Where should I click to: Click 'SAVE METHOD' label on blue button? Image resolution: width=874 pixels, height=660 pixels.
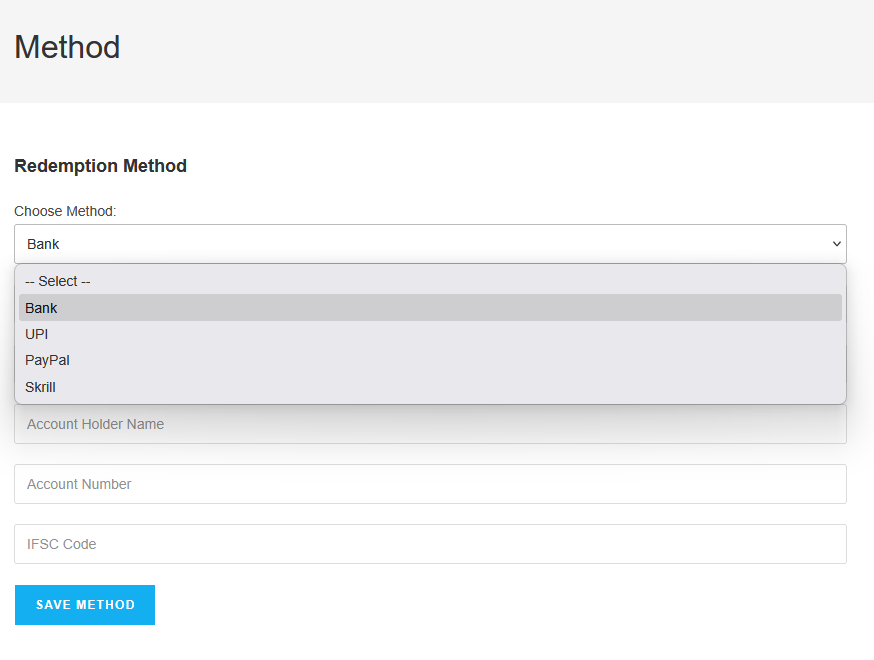pos(85,605)
